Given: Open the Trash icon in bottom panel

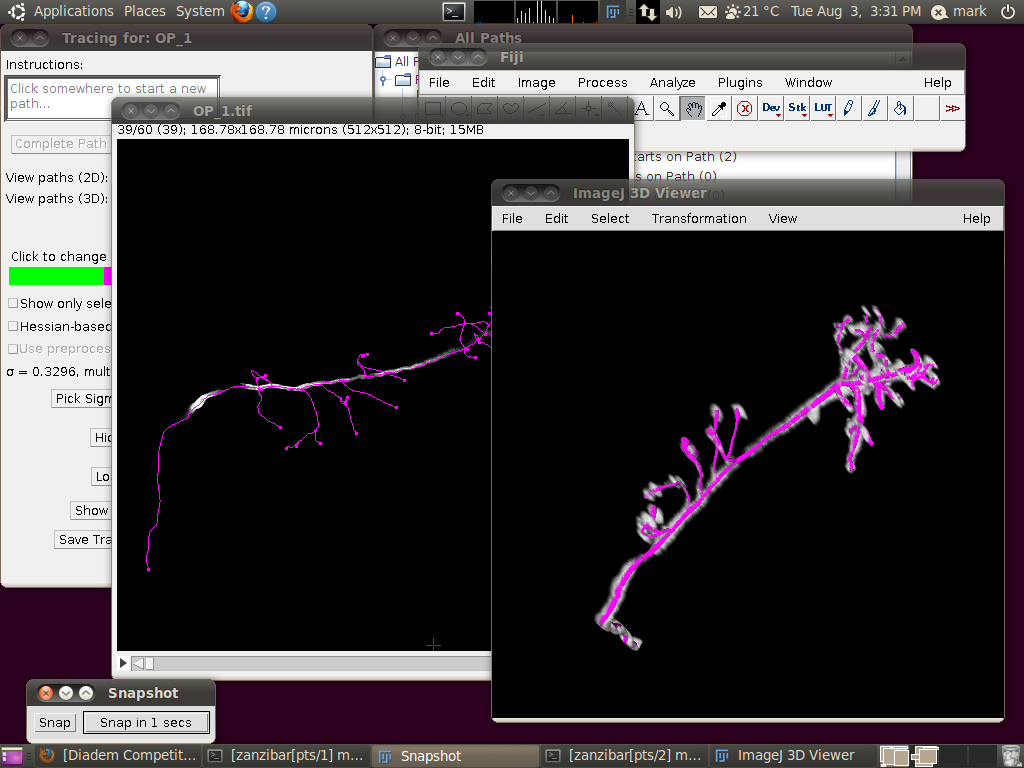Looking at the screenshot, I should (1011, 756).
